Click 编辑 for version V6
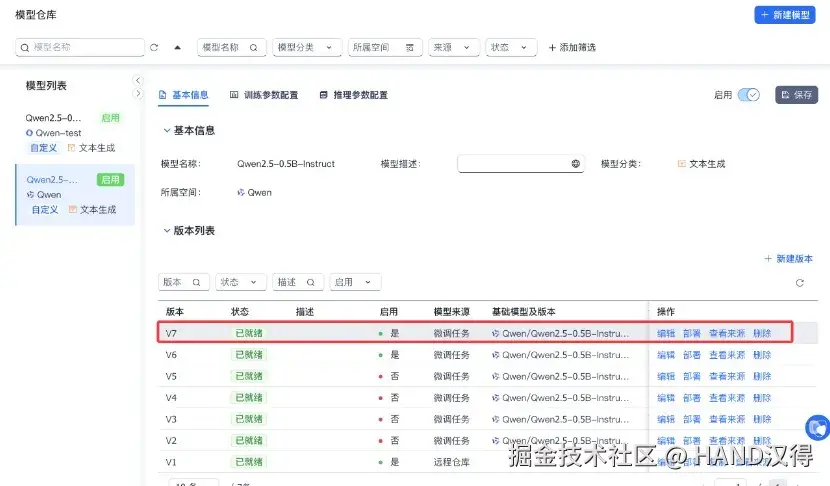Image resolution: width=830 pixels, height=486 pixels. [666, 355]
